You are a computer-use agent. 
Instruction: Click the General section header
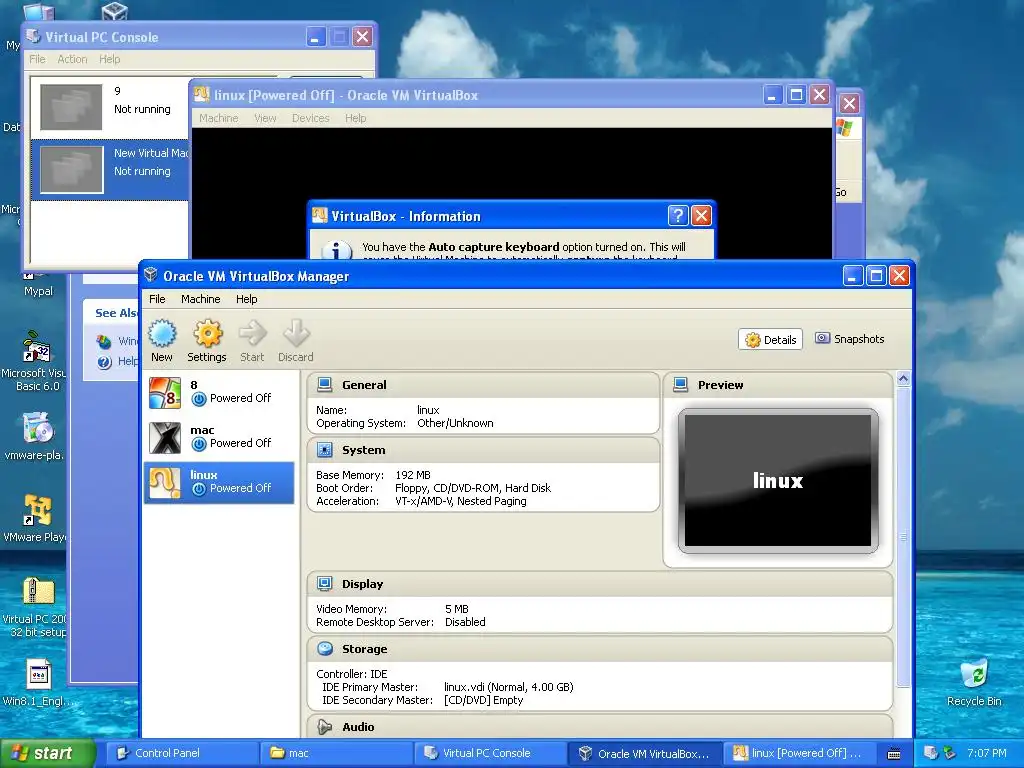point(483,385)
